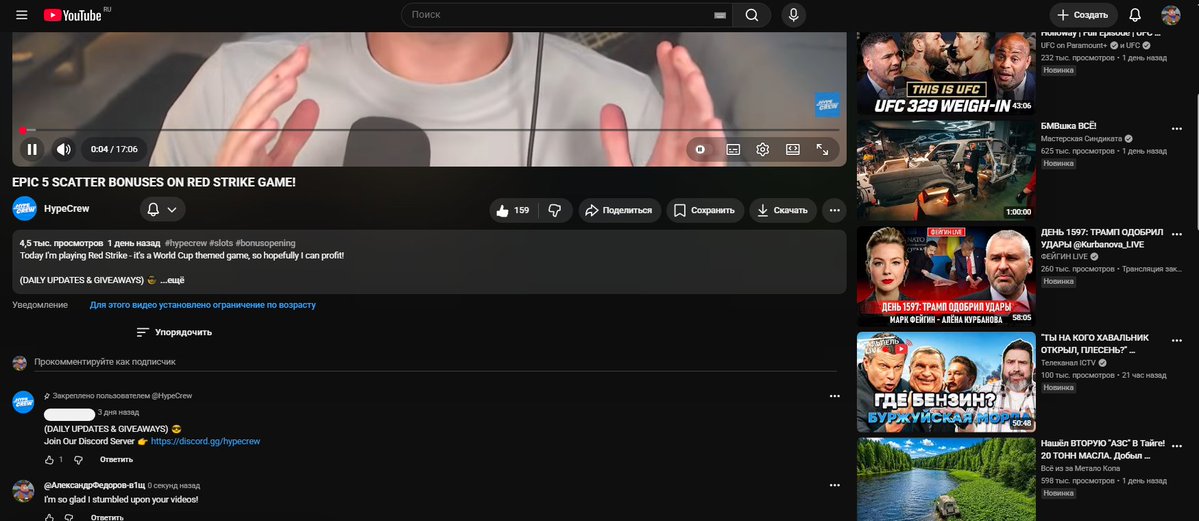Open HypeCrew channel avatar
The width and height of the screenshot is (1199, 521).
24,209
